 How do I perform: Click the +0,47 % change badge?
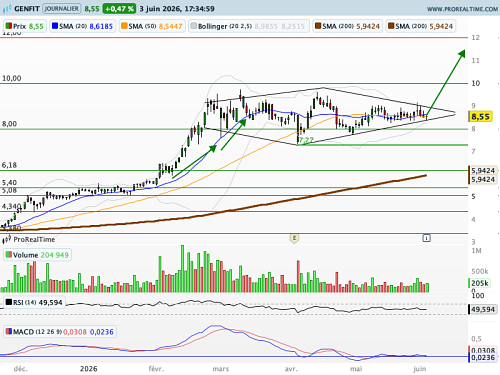click(119, 9)
